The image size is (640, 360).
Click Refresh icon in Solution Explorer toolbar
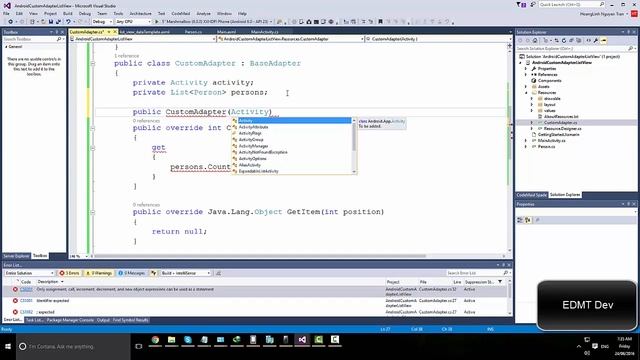click(x=564, y=40)
